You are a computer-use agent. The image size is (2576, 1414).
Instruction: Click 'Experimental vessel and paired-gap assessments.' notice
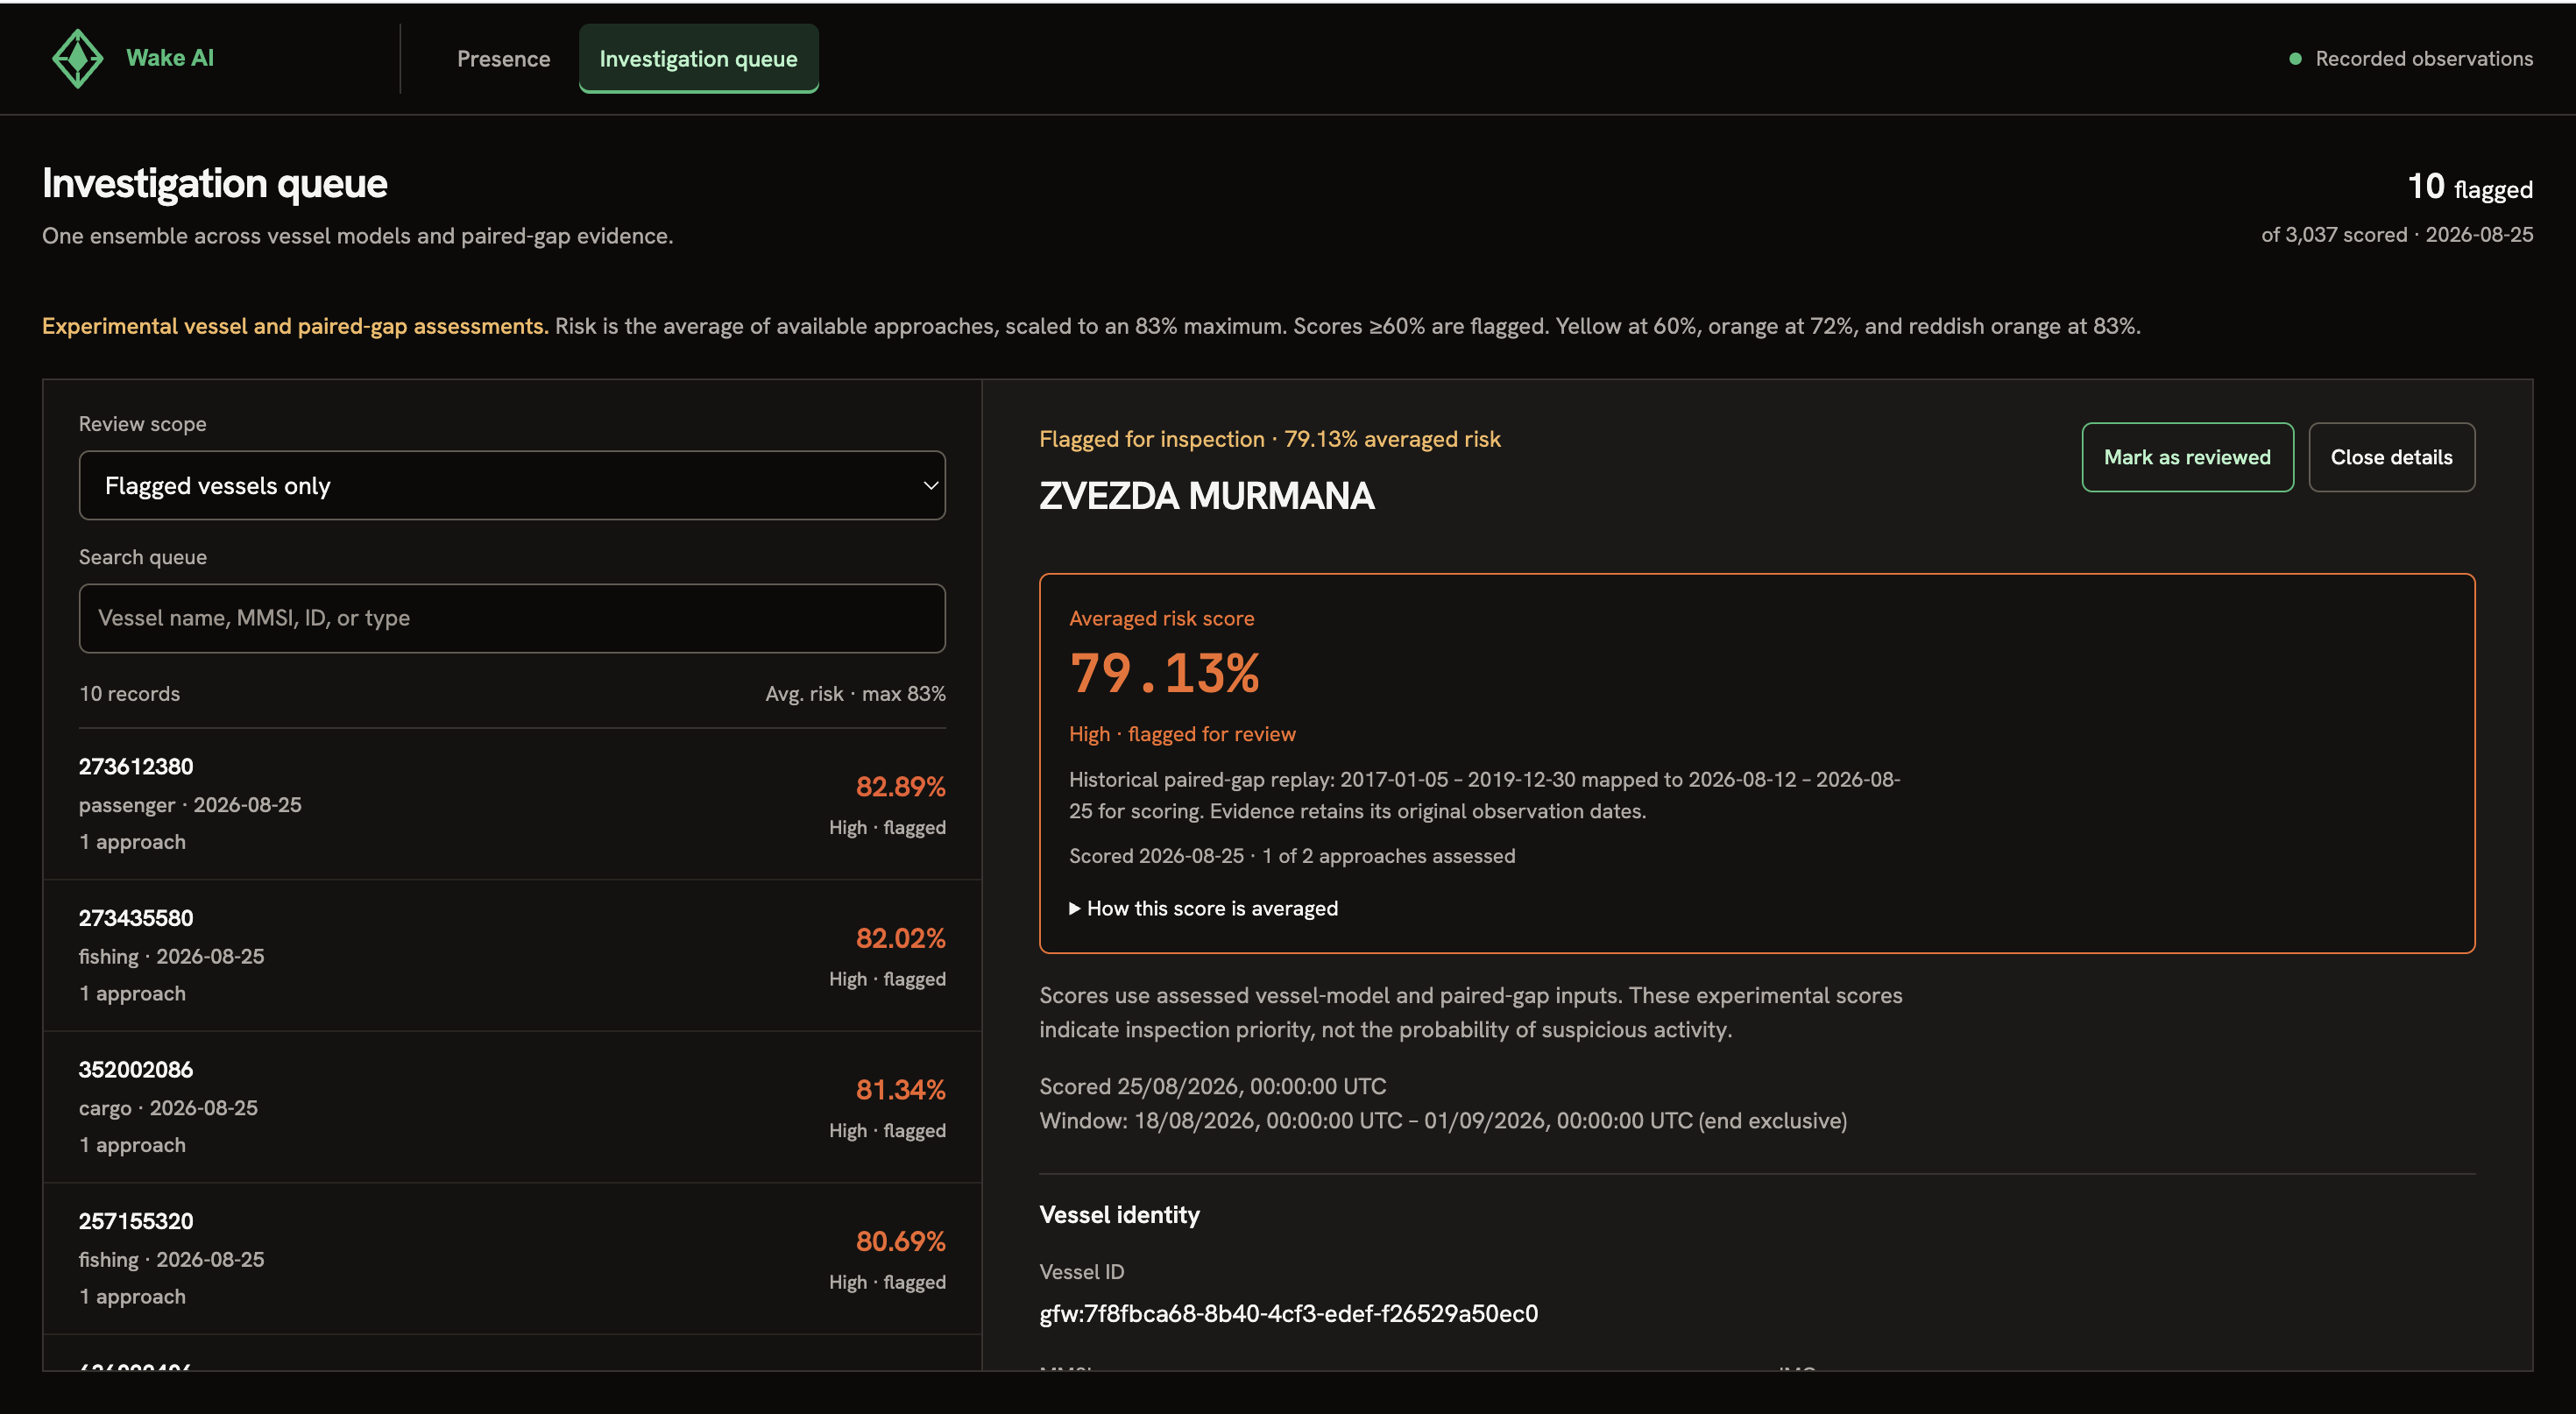[295, 326]
